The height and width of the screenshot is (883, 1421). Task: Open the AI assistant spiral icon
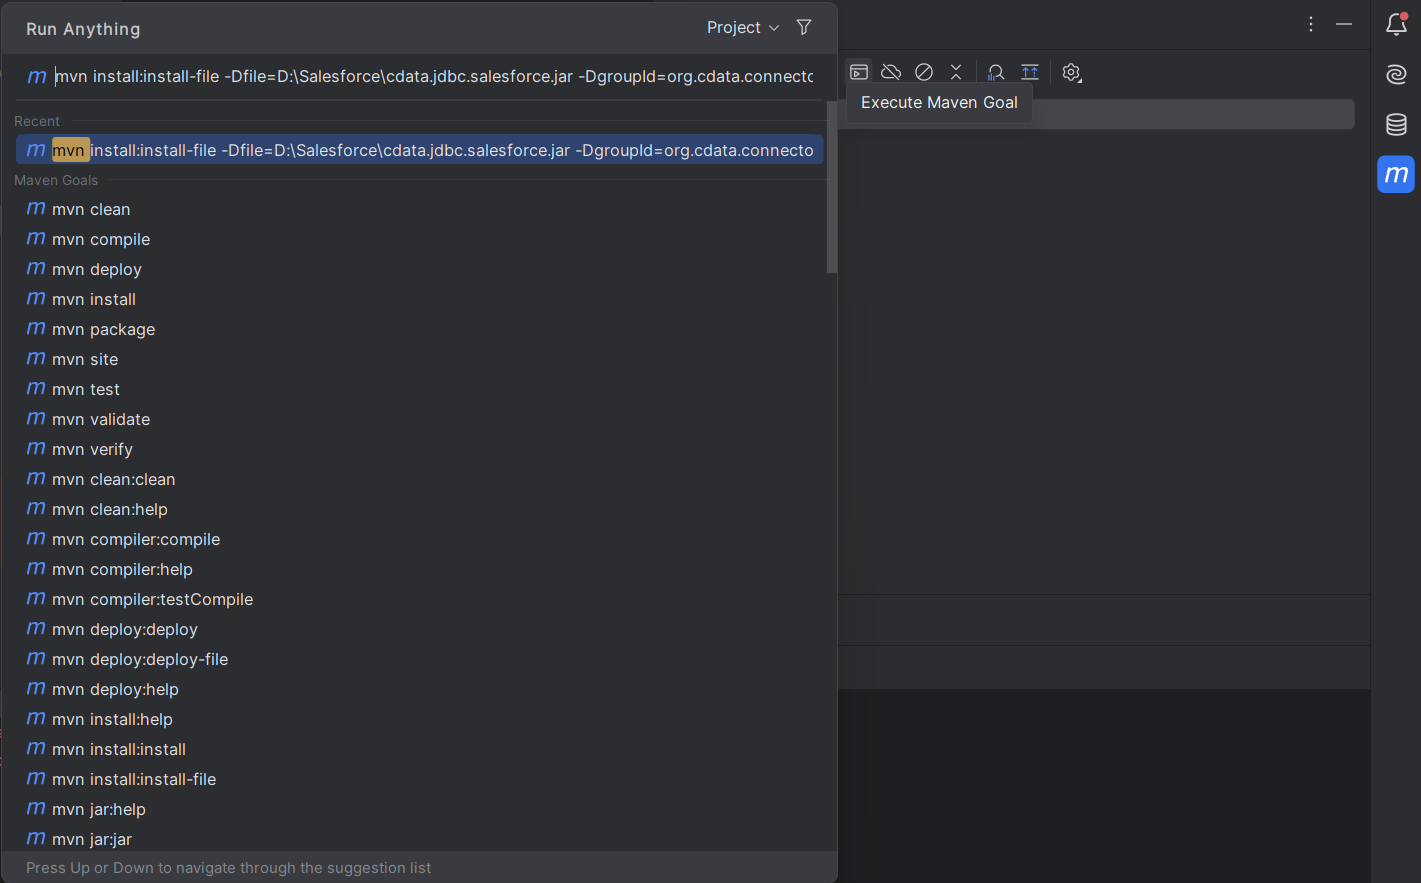point(1396,74)
